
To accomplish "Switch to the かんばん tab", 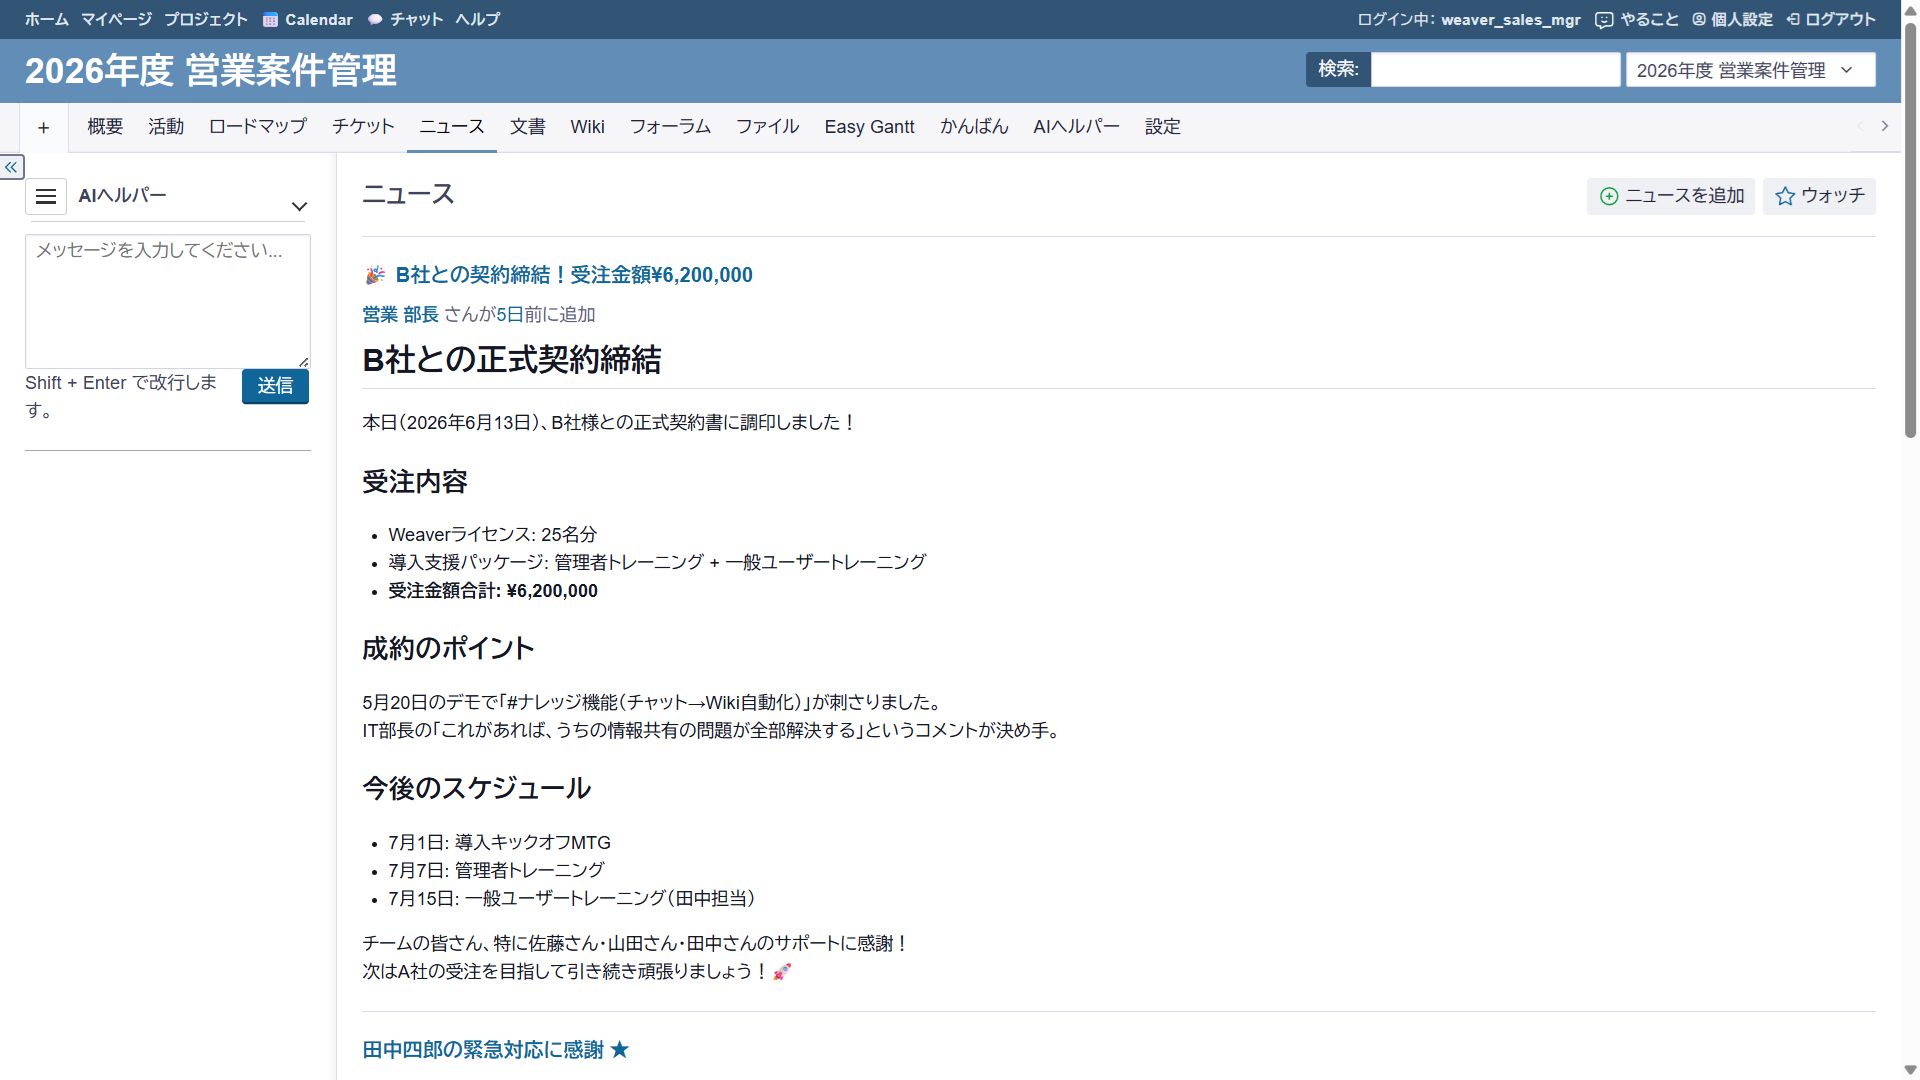I will coord(974,127).
